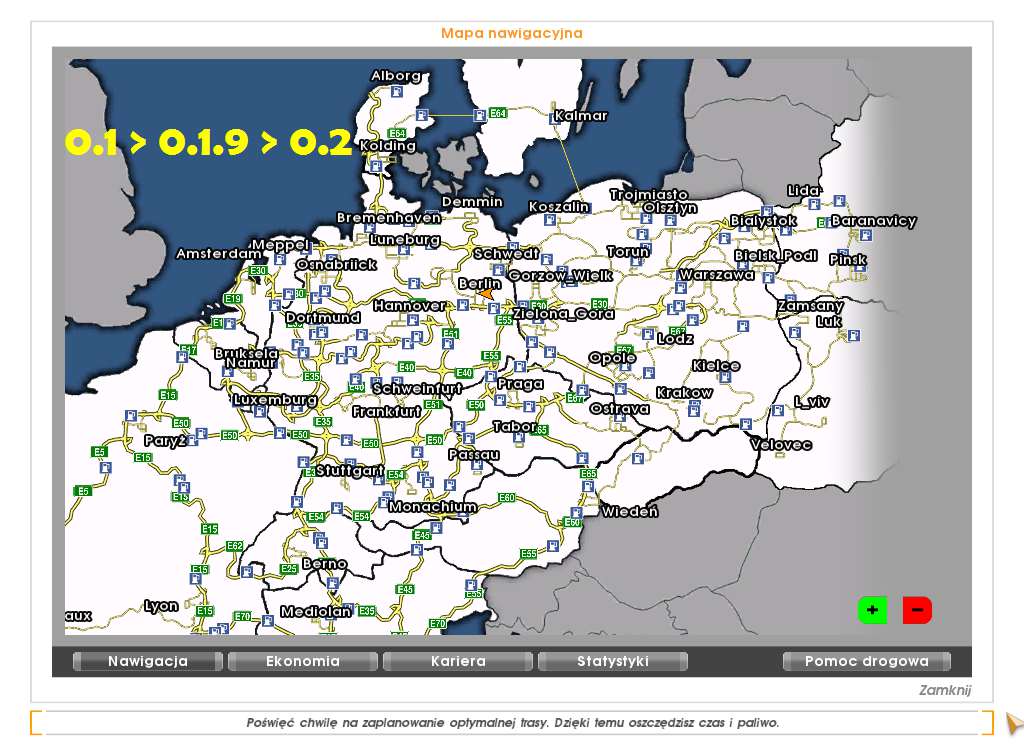Image resolution: width=1024 pixels, height=744 pixels.
Task: Click the Zamknij link to close map
Action: (944, 690)
